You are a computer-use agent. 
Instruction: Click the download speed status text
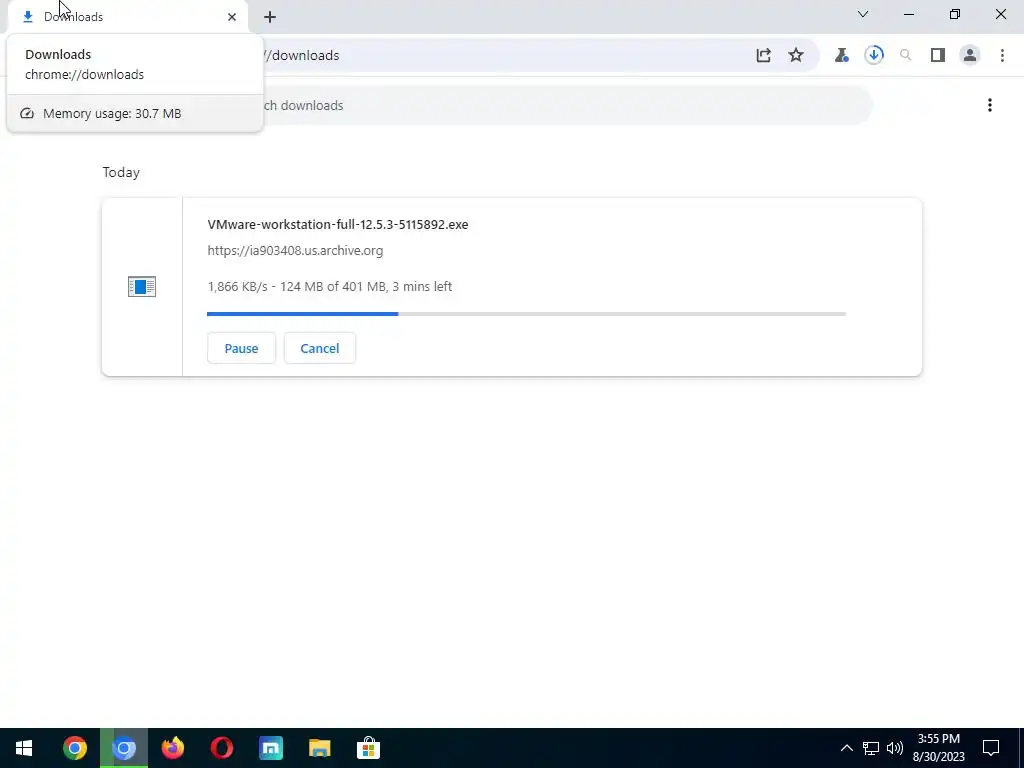330,287
